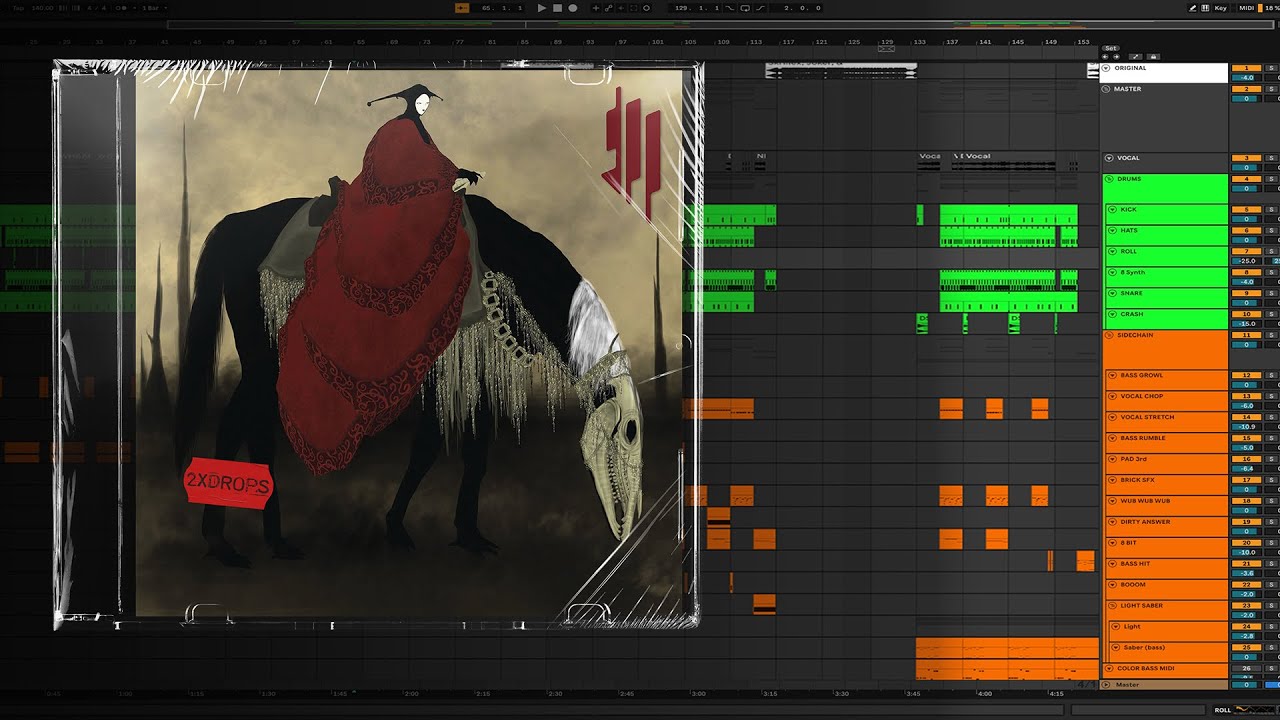Enable MIDI map mode
Image resolution: width=1280 pixels, height=720 pixels.
(x=1246, y=8)
